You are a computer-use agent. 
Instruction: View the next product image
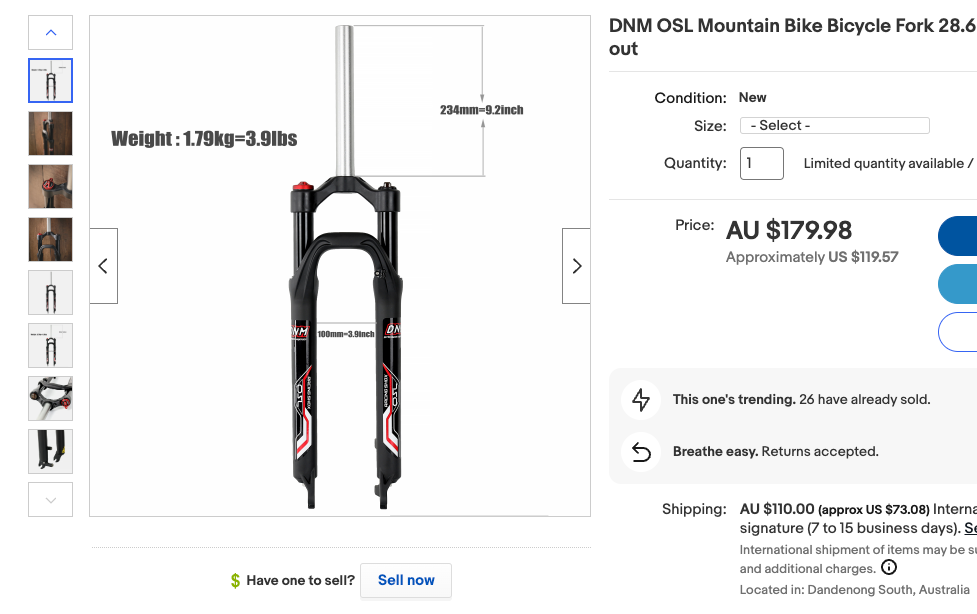click(576, 265)
